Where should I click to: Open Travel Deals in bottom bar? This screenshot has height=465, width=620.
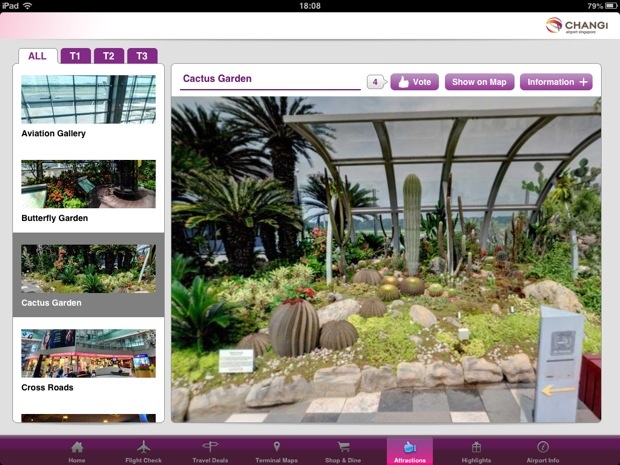210,450
